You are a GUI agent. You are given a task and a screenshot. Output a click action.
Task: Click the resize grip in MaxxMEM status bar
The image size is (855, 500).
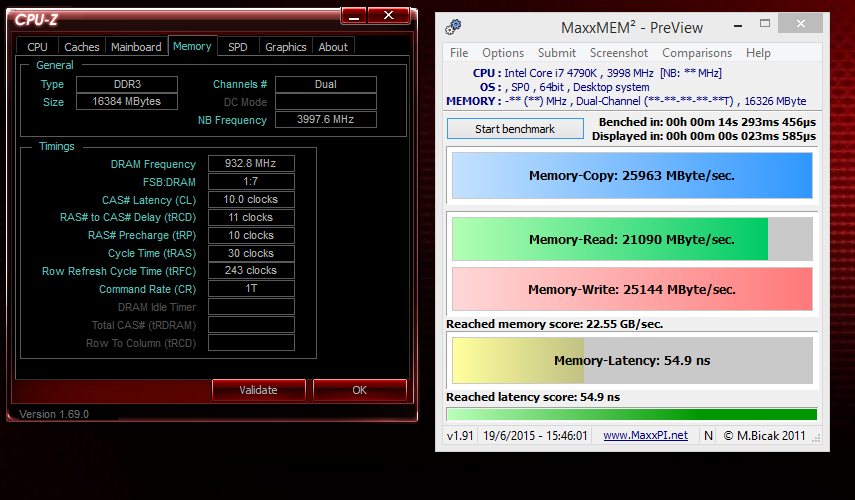coord(816,437)
